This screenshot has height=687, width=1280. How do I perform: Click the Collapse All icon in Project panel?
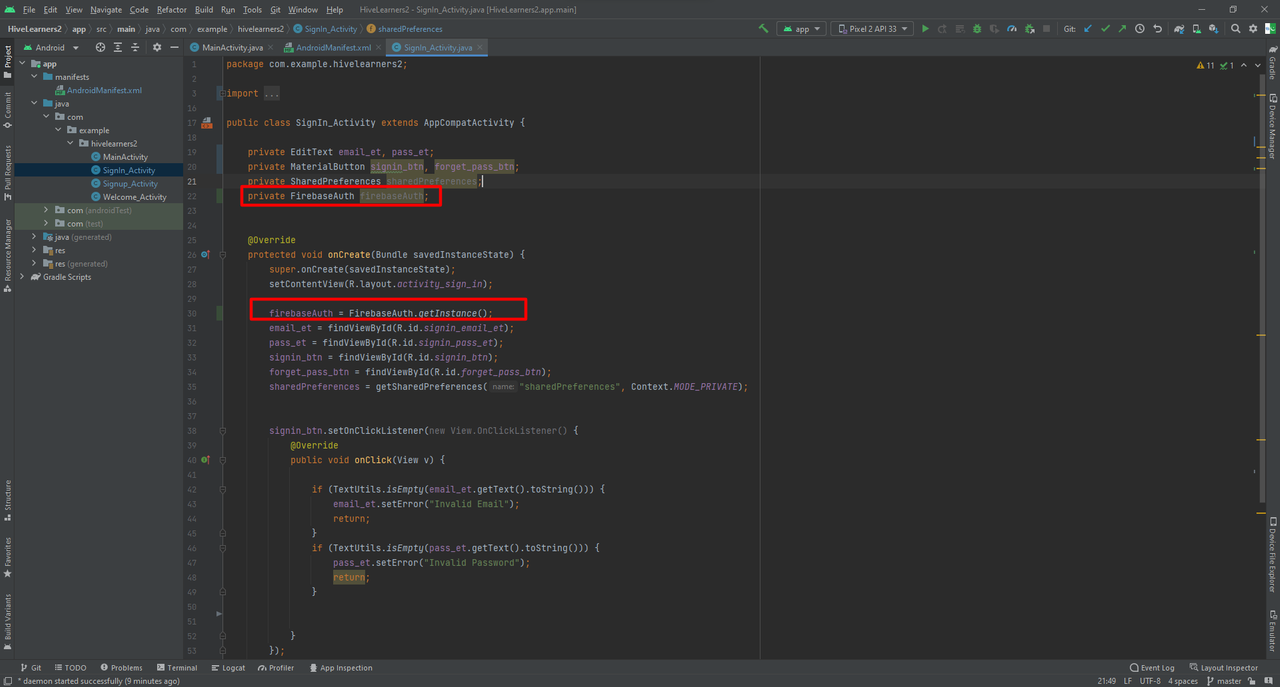[x=136, y=47]
